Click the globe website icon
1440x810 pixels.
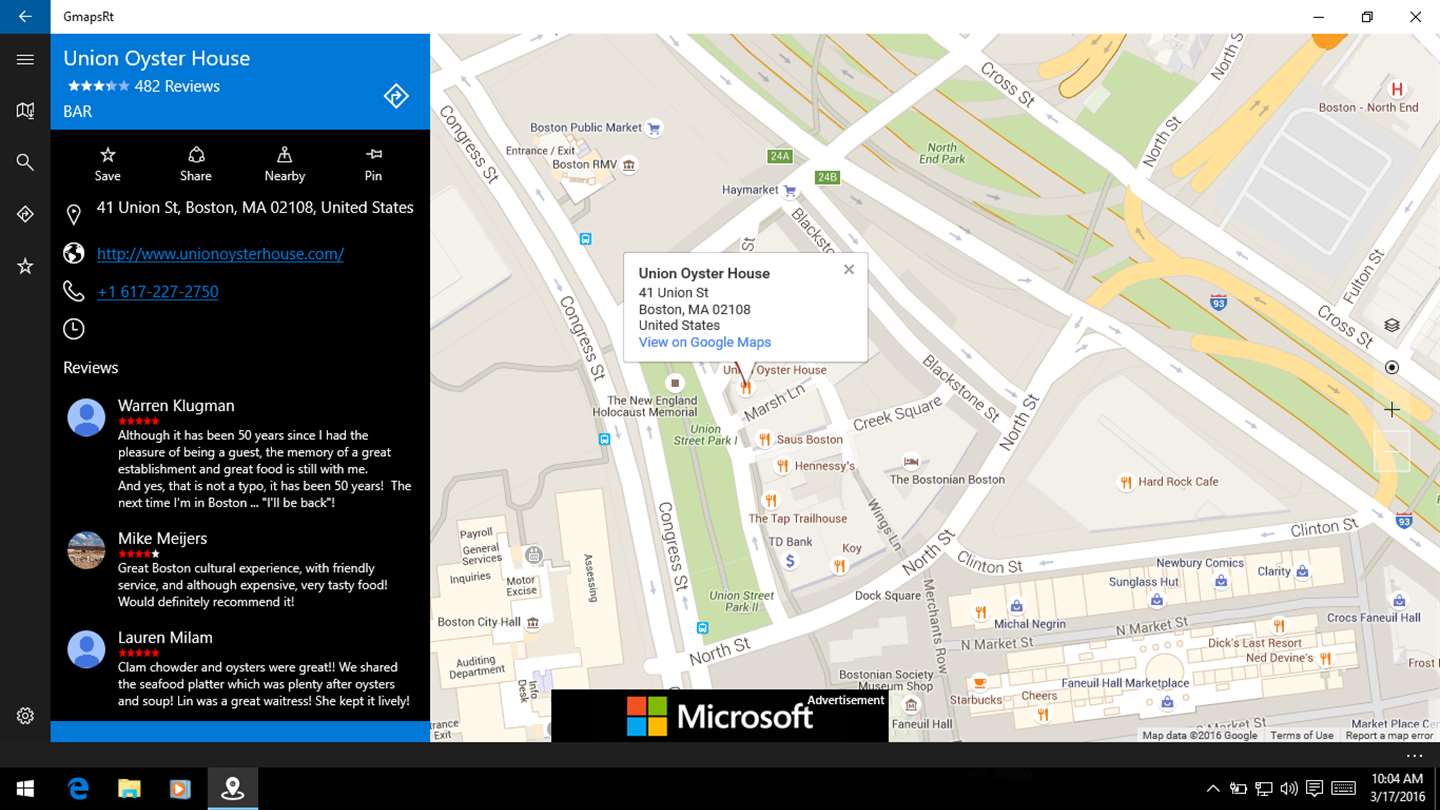click(73, 254)
